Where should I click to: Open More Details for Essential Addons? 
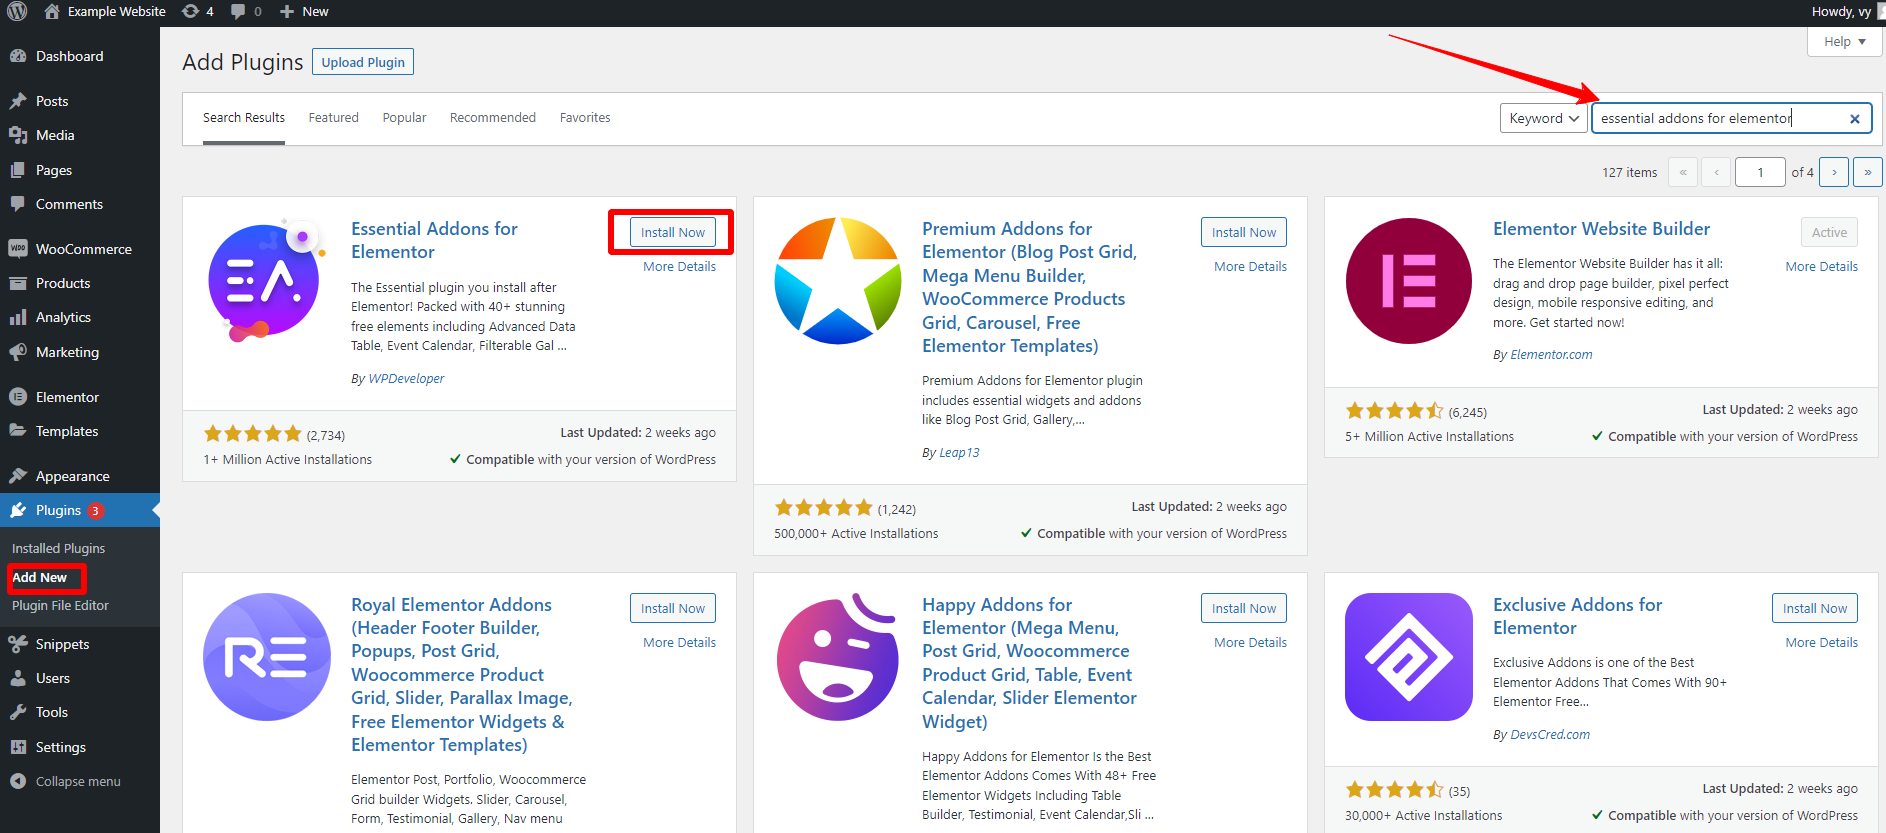point(679,266)
